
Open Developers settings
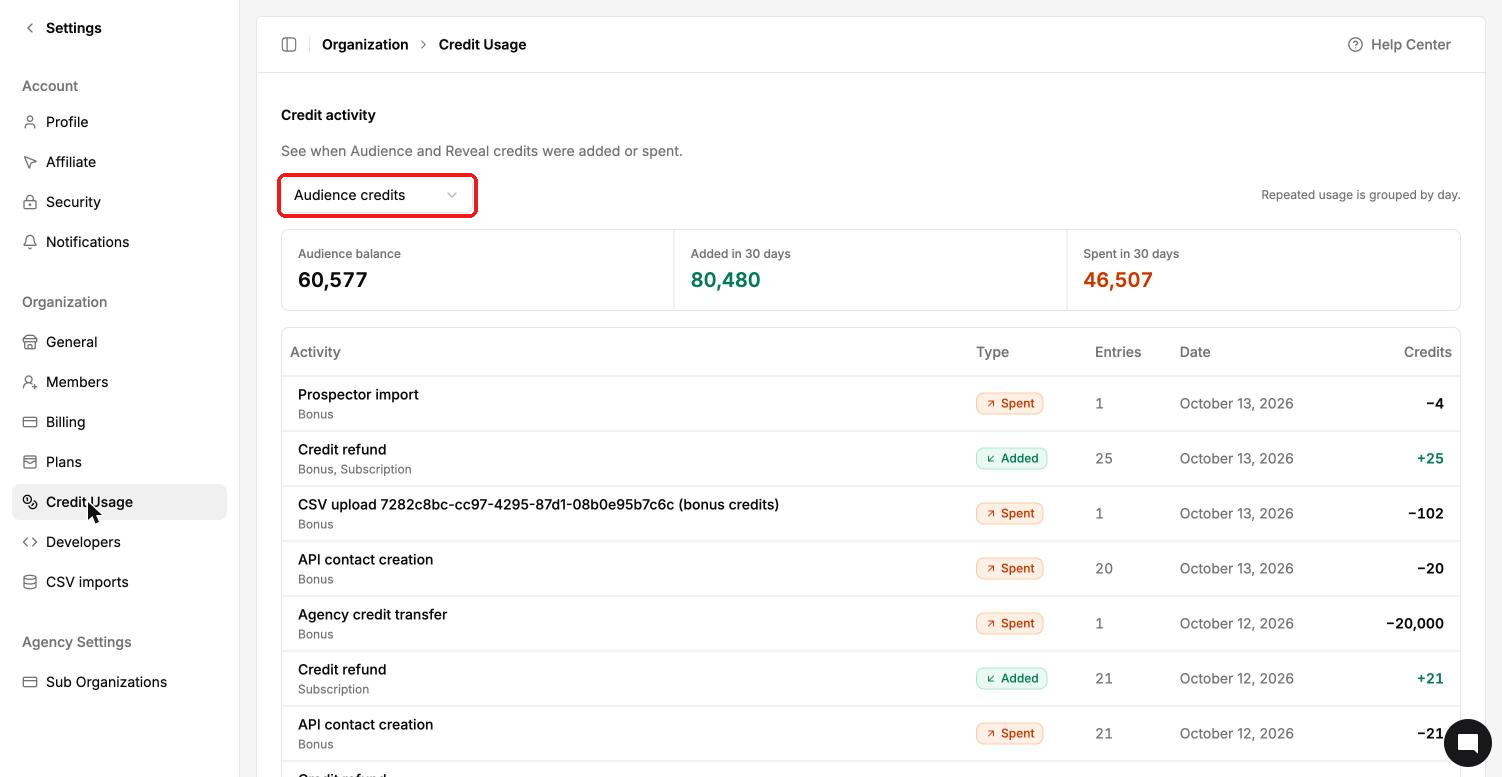point(119,542)
